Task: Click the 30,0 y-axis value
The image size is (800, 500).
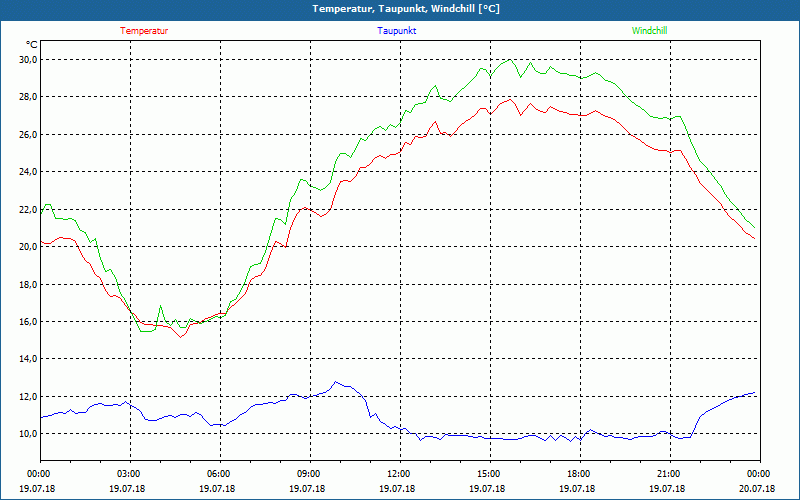Action: [29, 60]
